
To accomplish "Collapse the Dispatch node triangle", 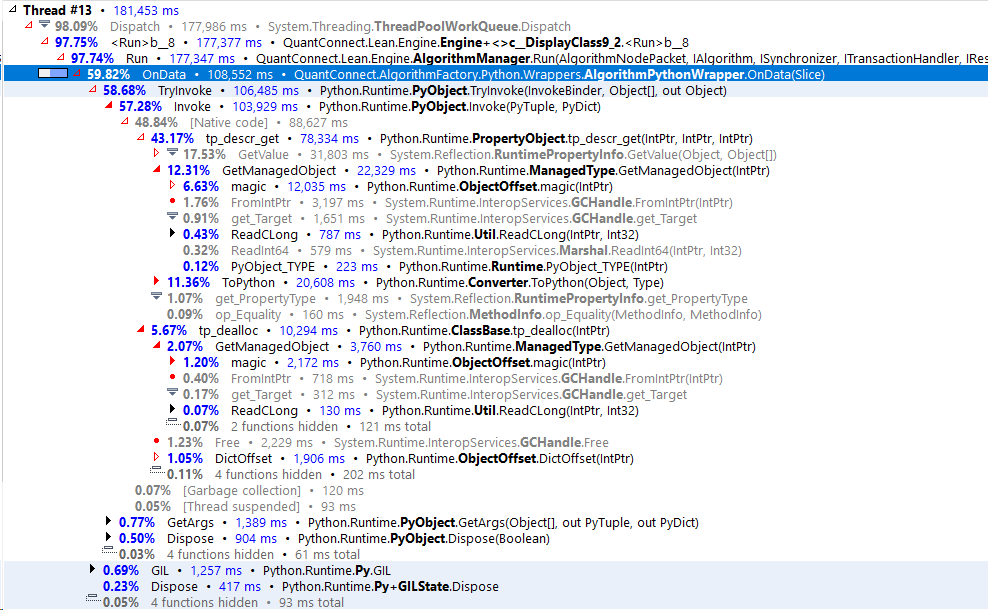I will [x=28, y=25].
